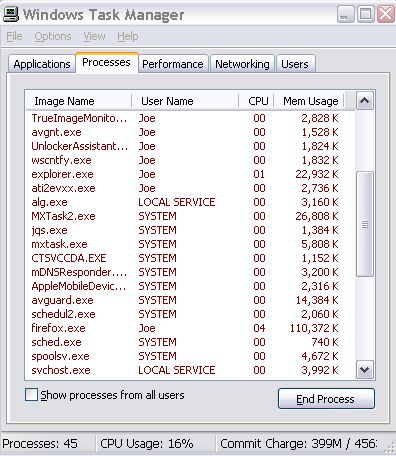Sort by Mem Usage column header
The height and width of the screenshot is (456, 396).
pos(309,101)
